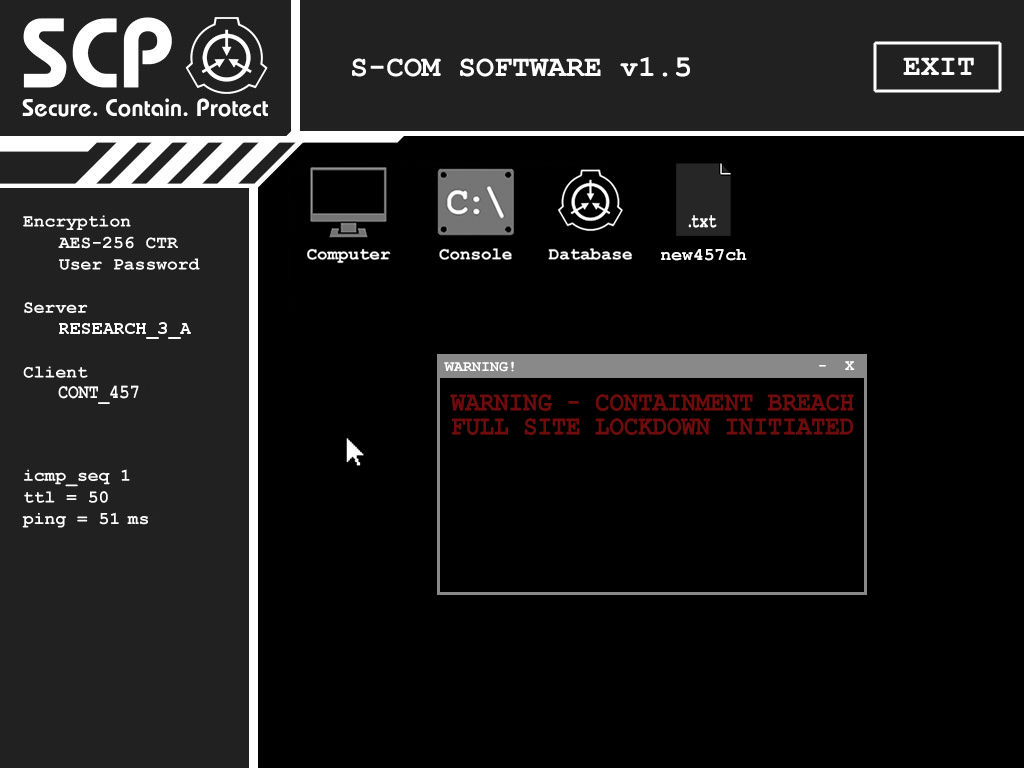Select the S-COM SOFTWARE v1.5 header
Viewport: 1024px width, 768px height.
519,67
